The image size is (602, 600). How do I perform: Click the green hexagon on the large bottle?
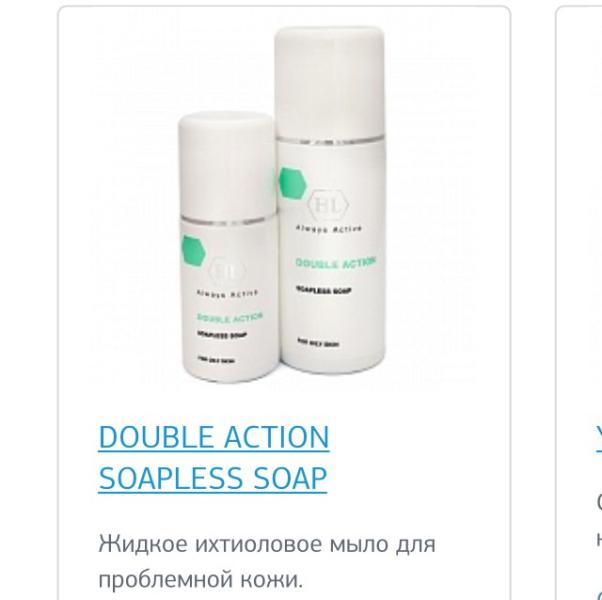(x=293, y=183)
